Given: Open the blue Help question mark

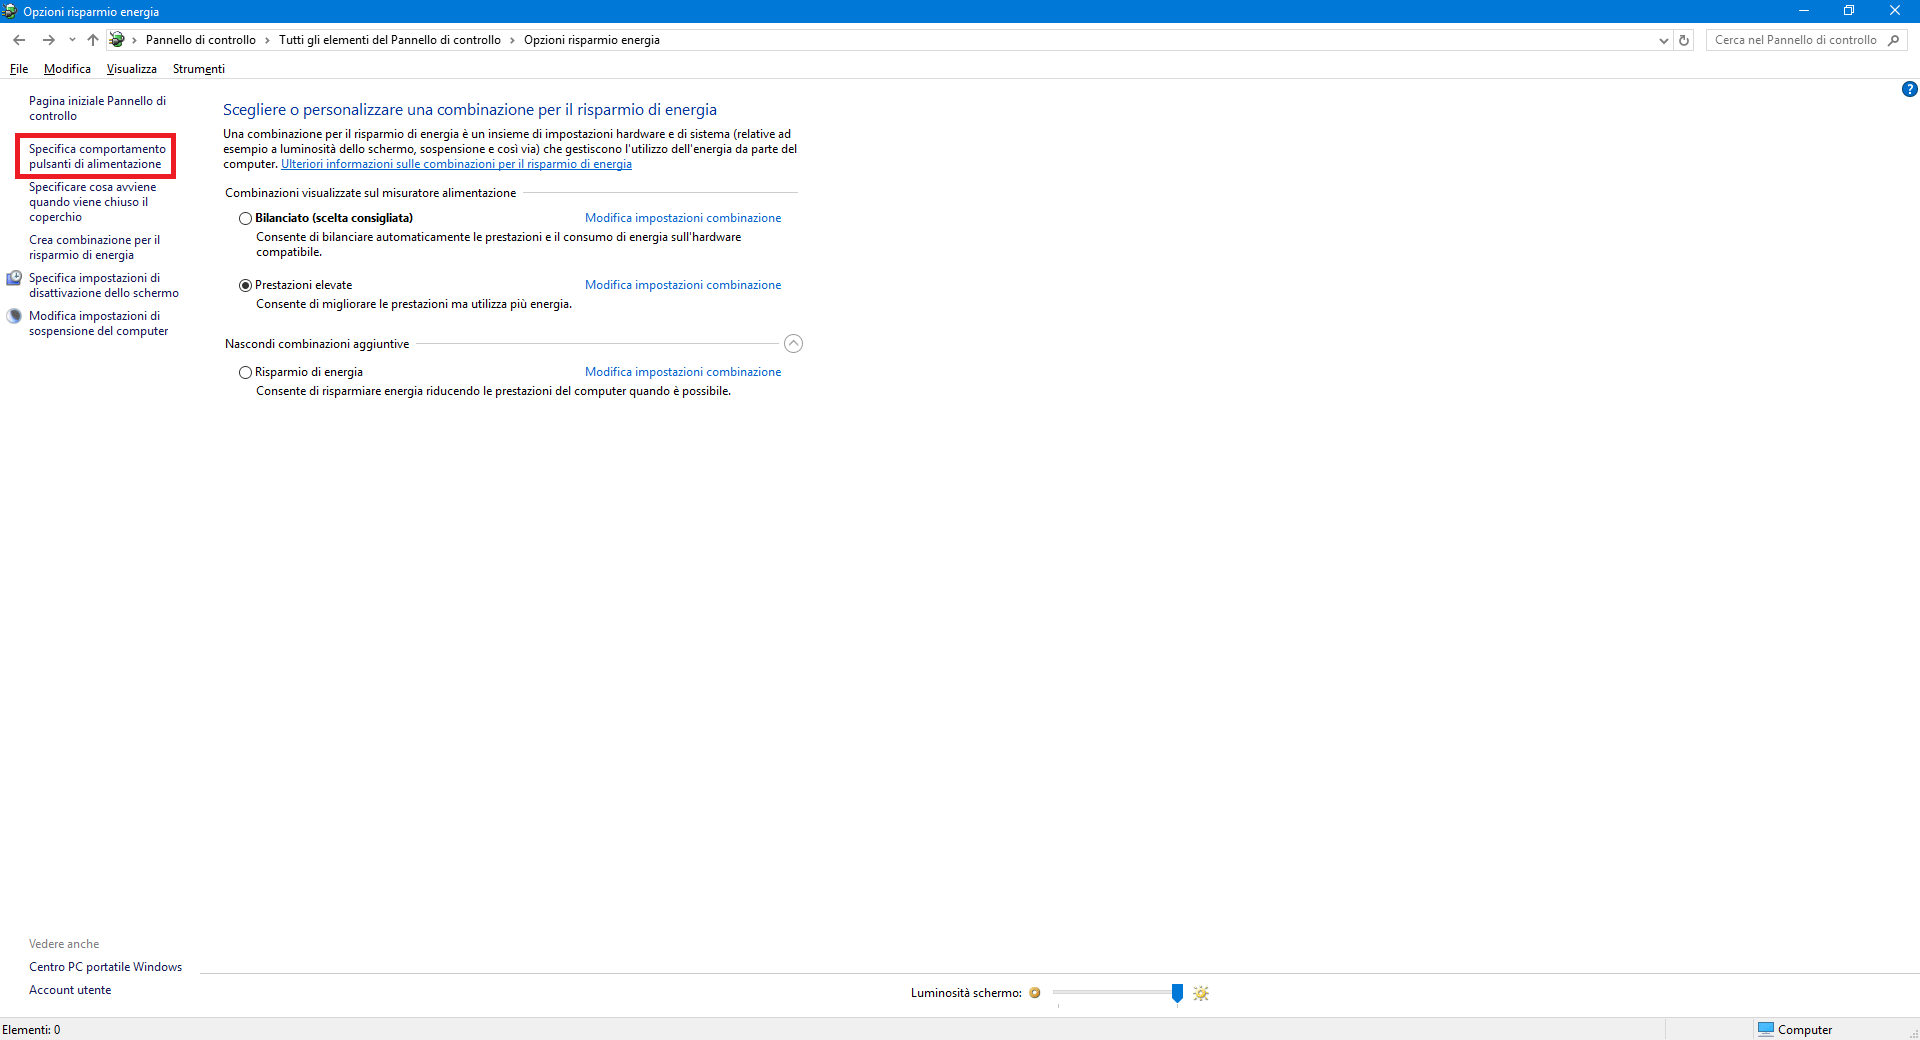Looking at the screenshot, I should pos(1909,89).
